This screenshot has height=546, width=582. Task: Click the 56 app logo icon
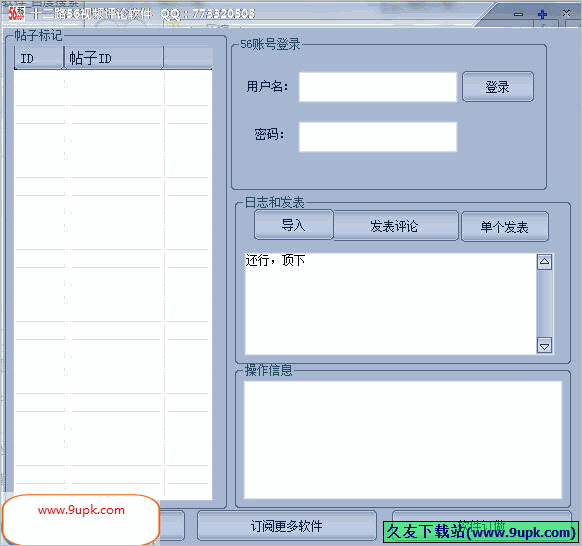point(17,14)
